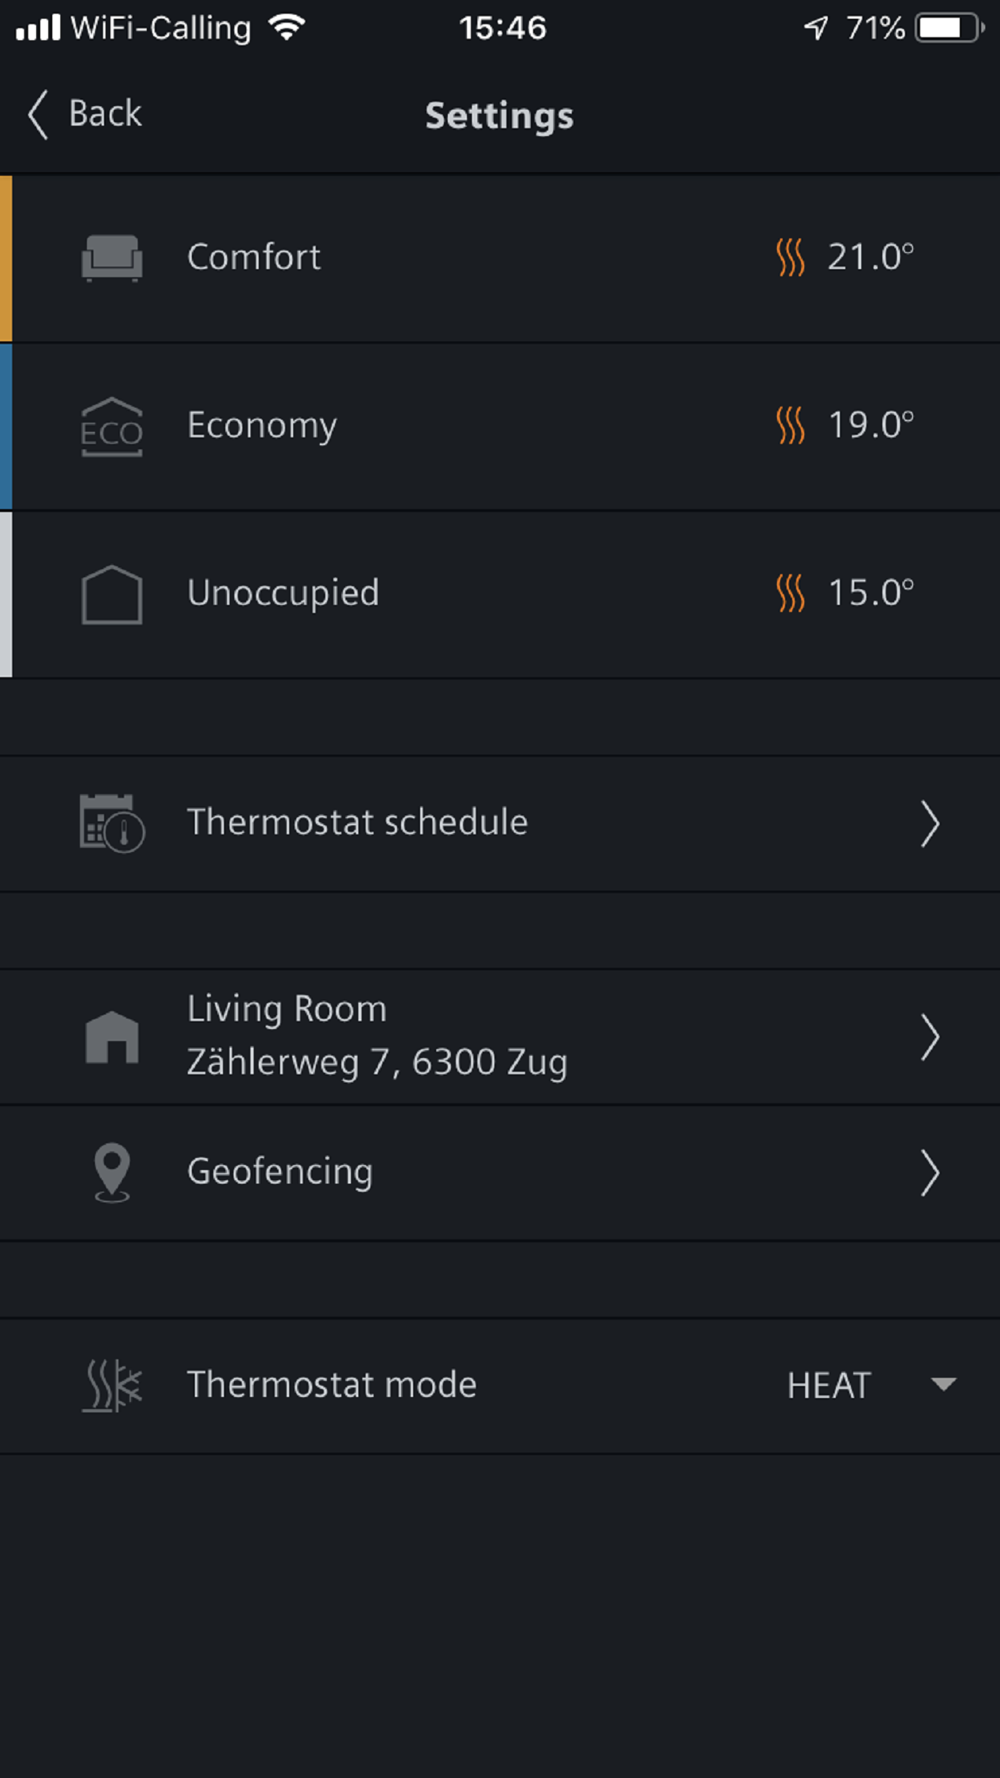This screenshot has height=1778, width=1000.
Task: Tap the heating waves icon beside 21.0°
Action: (790, 258)
